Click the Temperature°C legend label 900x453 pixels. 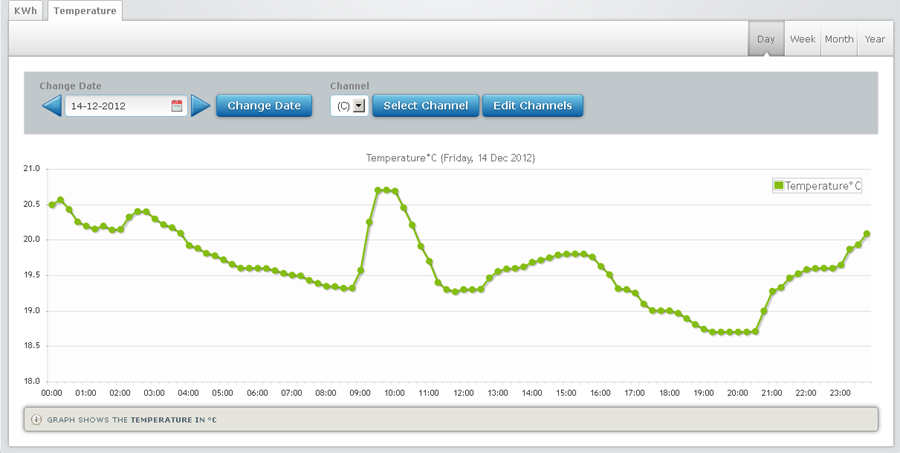click(x=823, y=185)
